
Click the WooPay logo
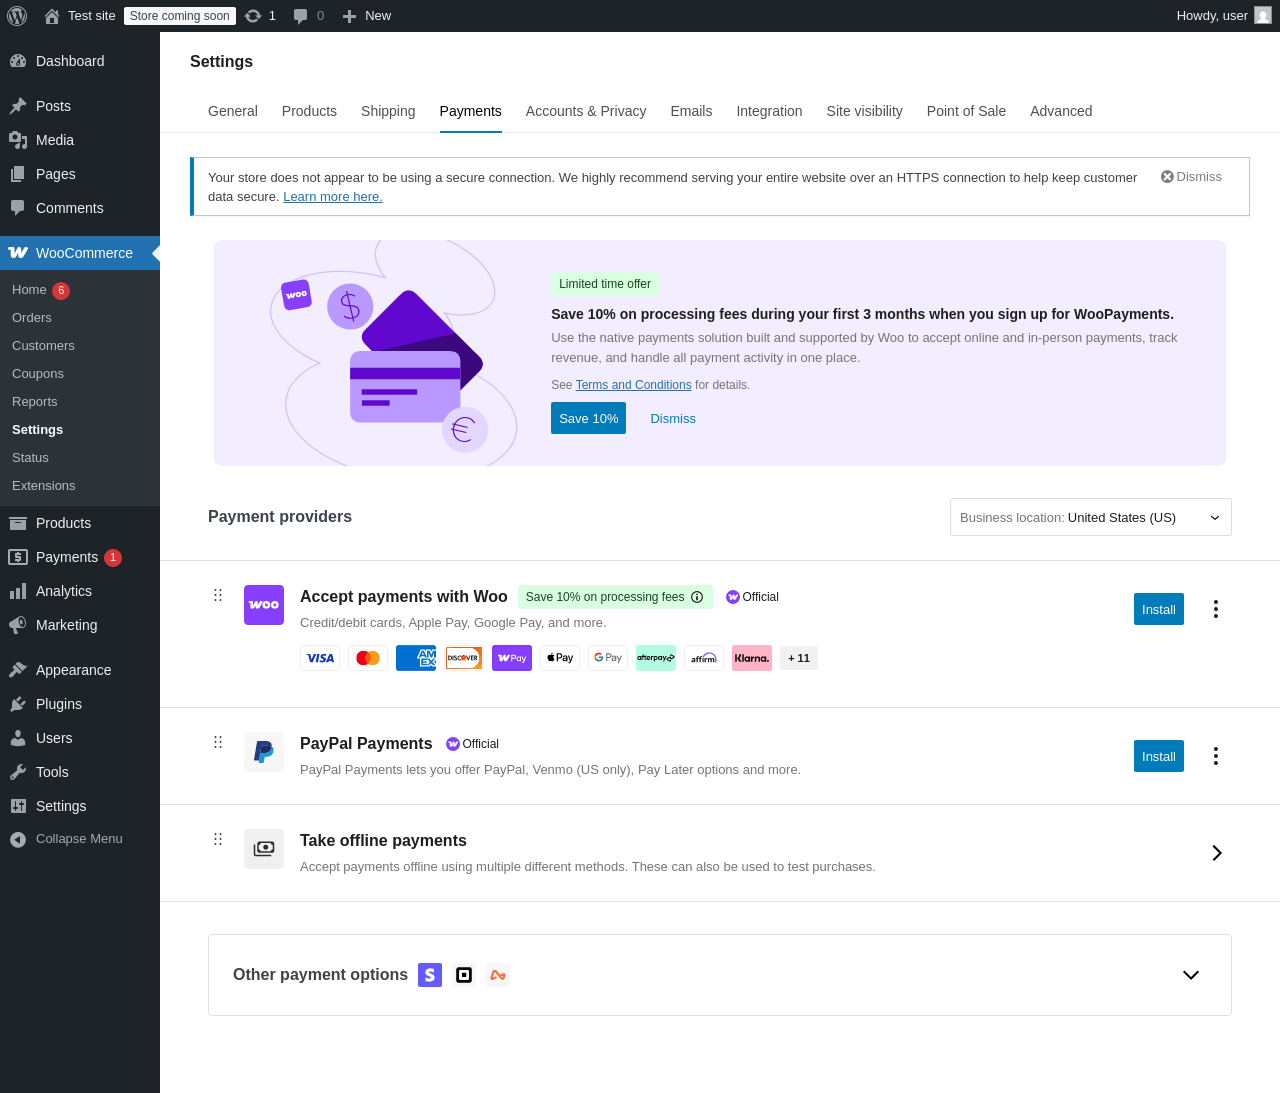tap(512, 658)
